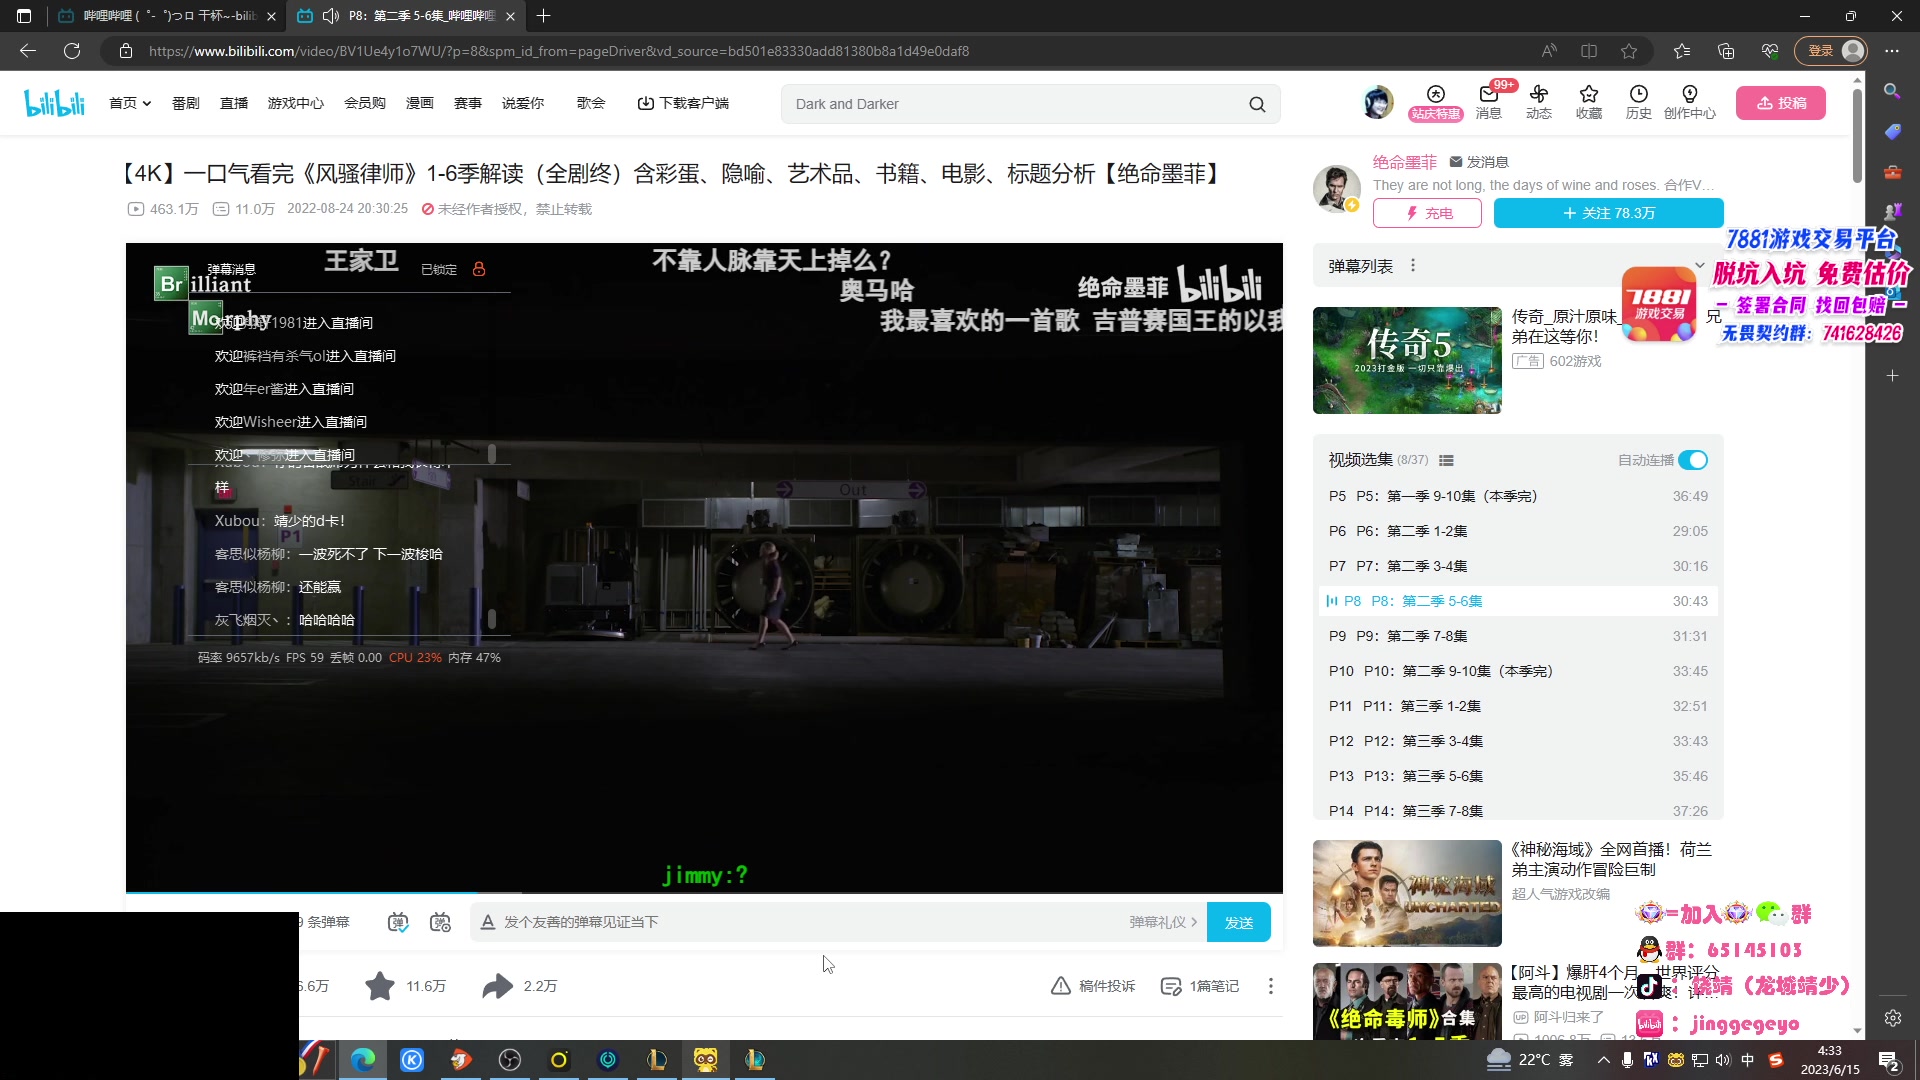Share the video with the arrow icon
The image size is (1920, 1080).
pos(497,986)
